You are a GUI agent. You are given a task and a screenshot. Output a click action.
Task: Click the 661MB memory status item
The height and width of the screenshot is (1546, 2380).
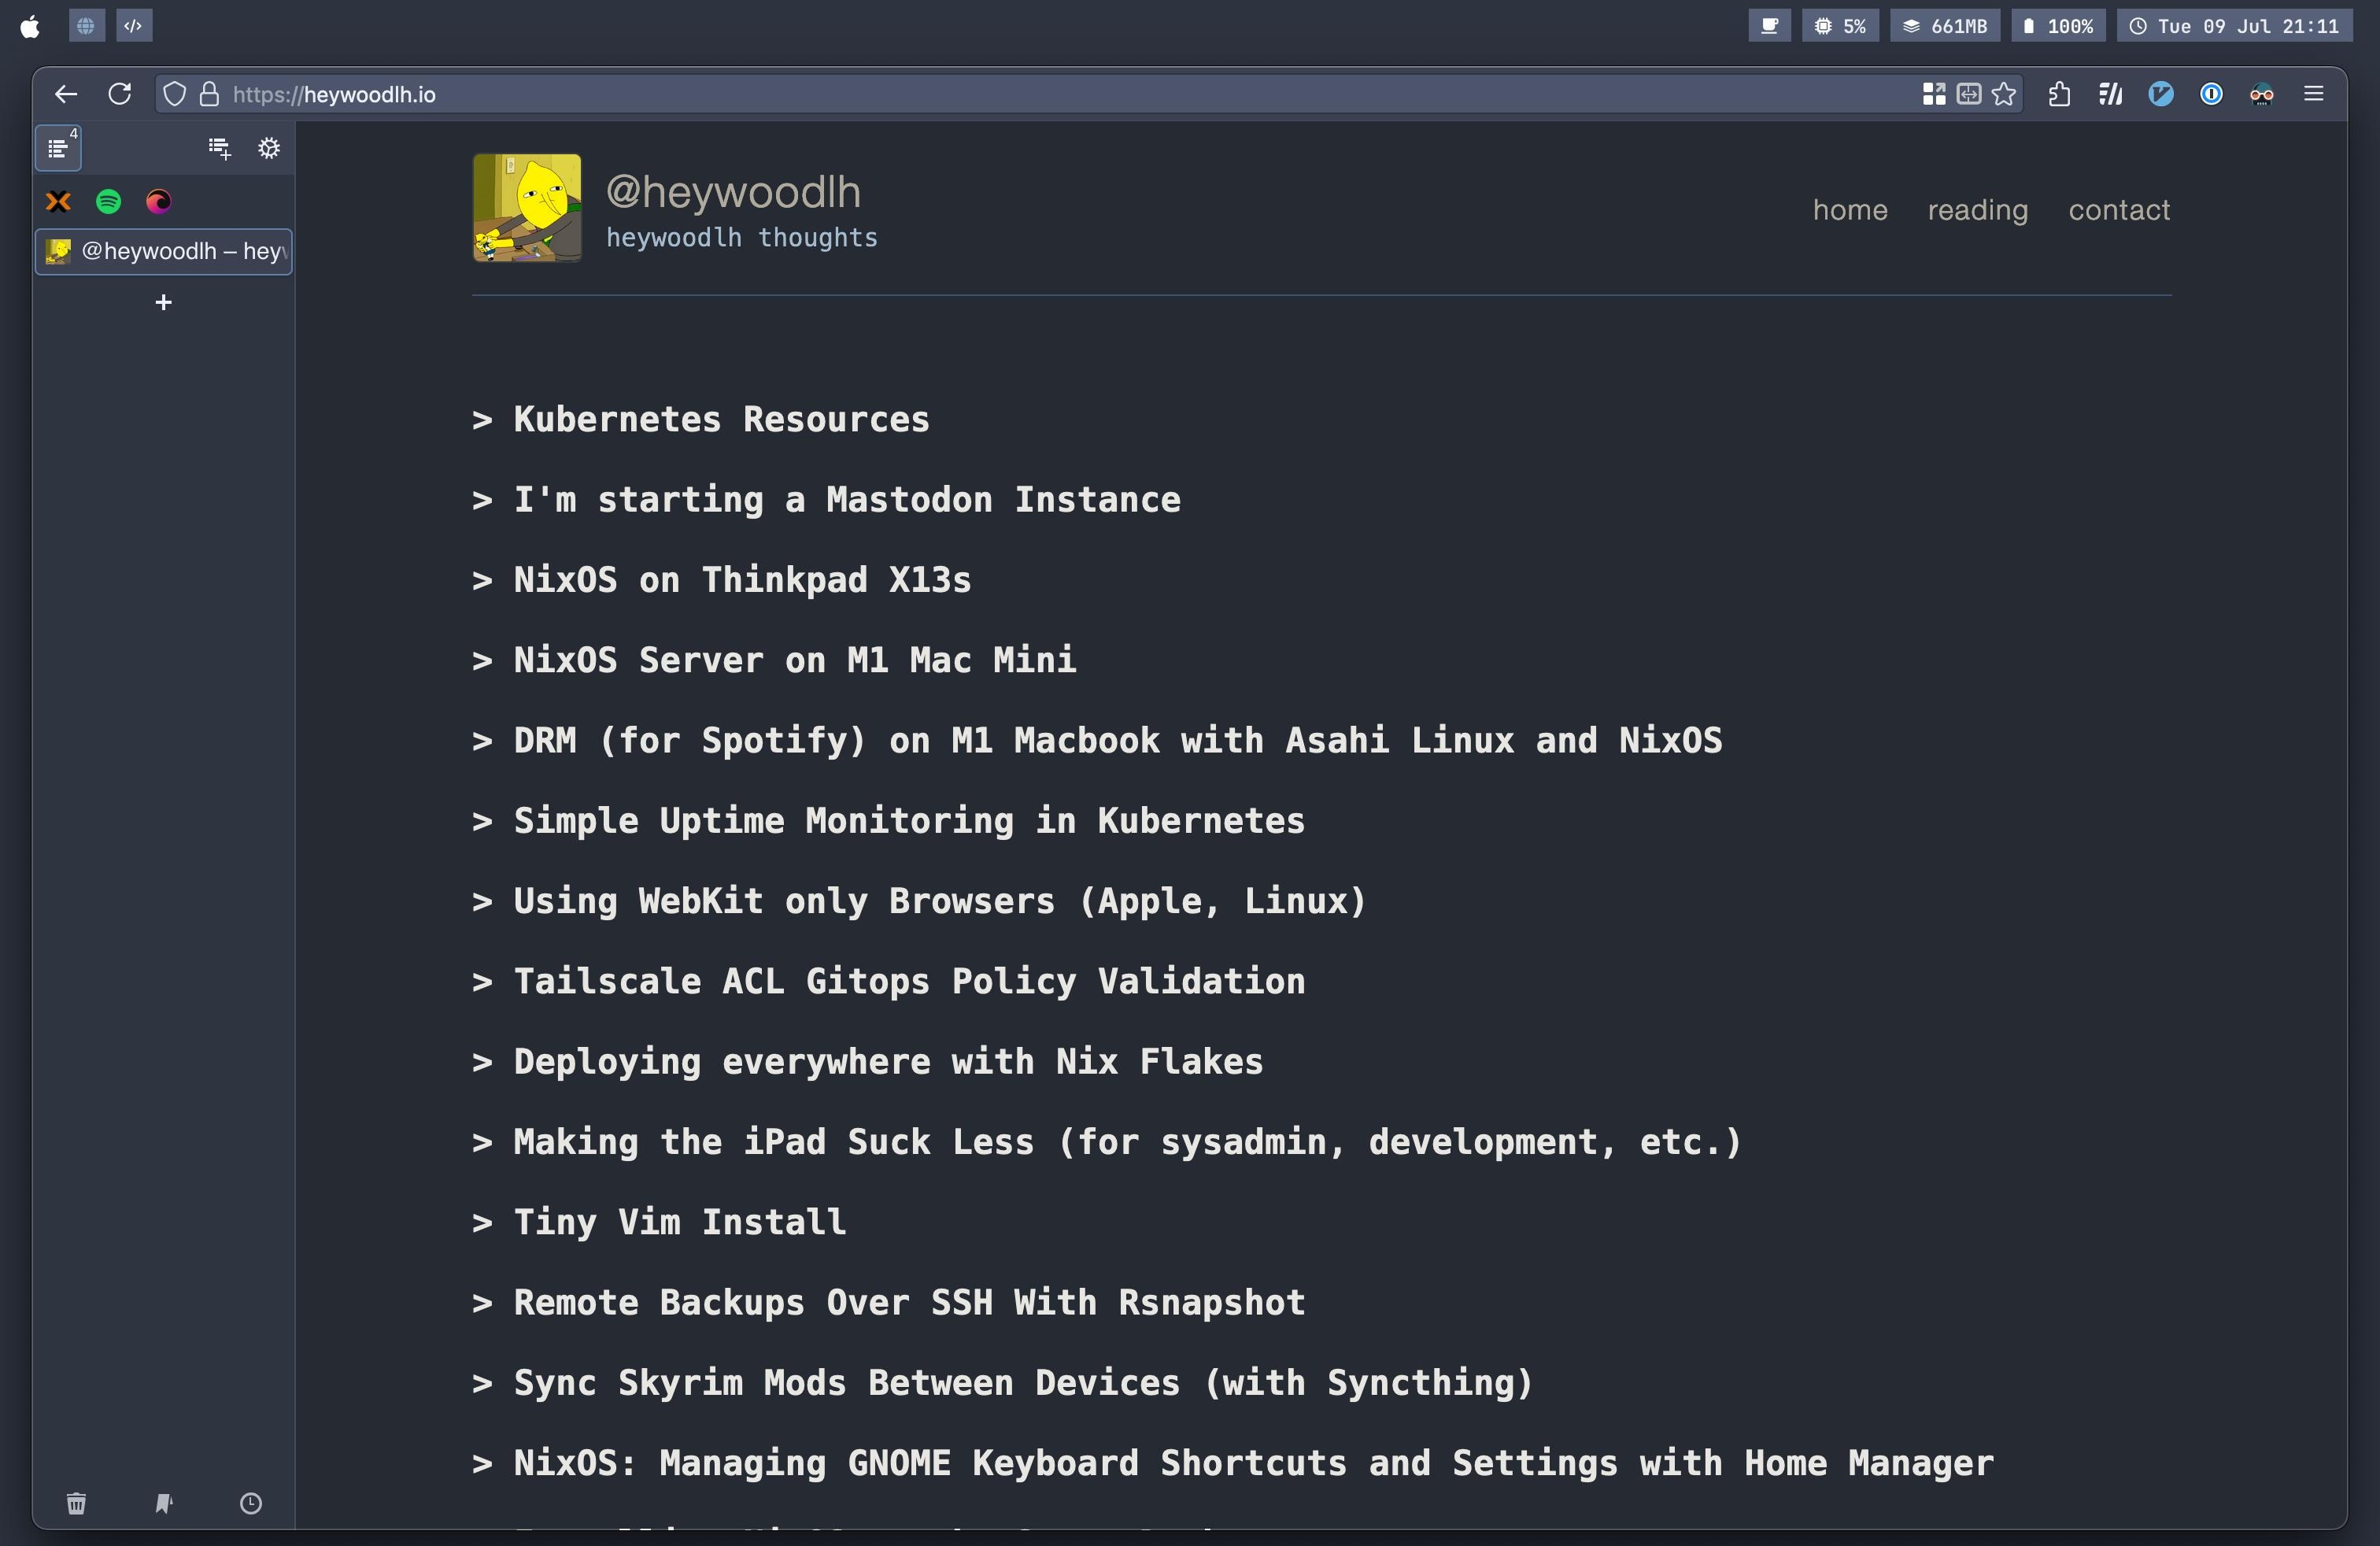(1945, 26)
